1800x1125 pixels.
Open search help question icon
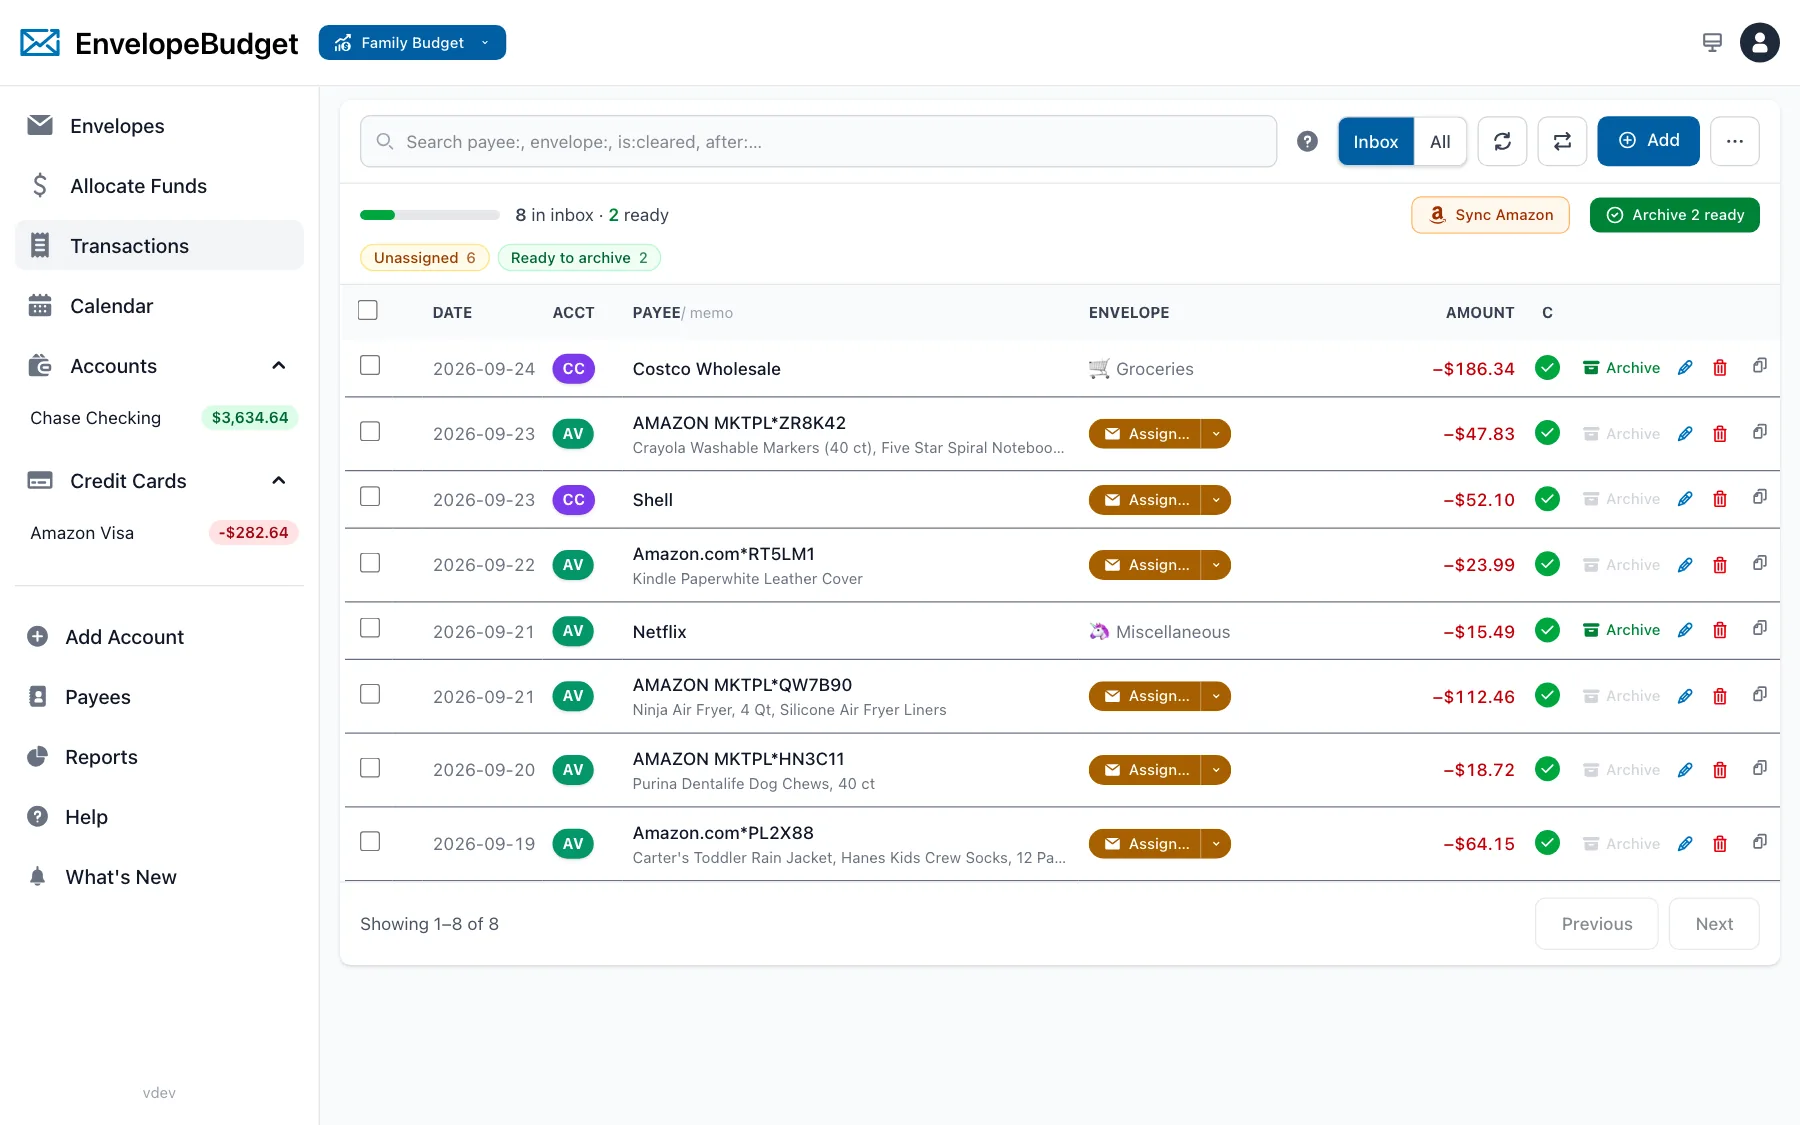pyautogui.click(x=1307, y=142)
